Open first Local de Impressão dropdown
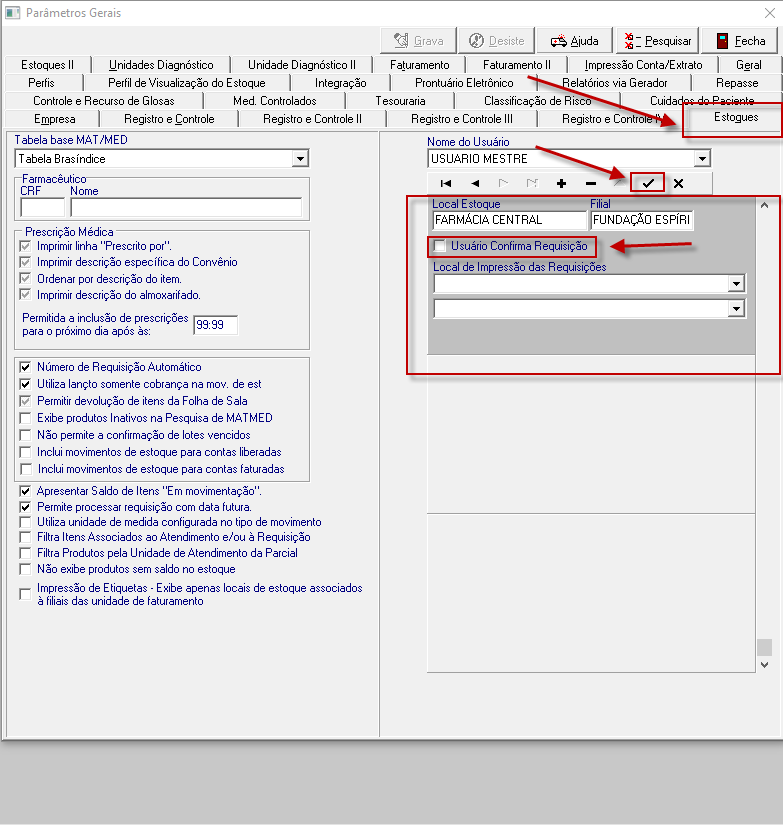The height and width of the screenshot is (826, 783). [736, 284]
